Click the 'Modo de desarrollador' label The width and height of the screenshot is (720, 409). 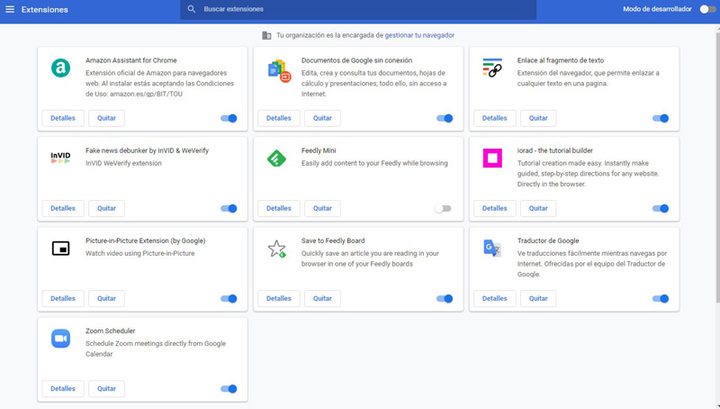[x=657, y=9]
